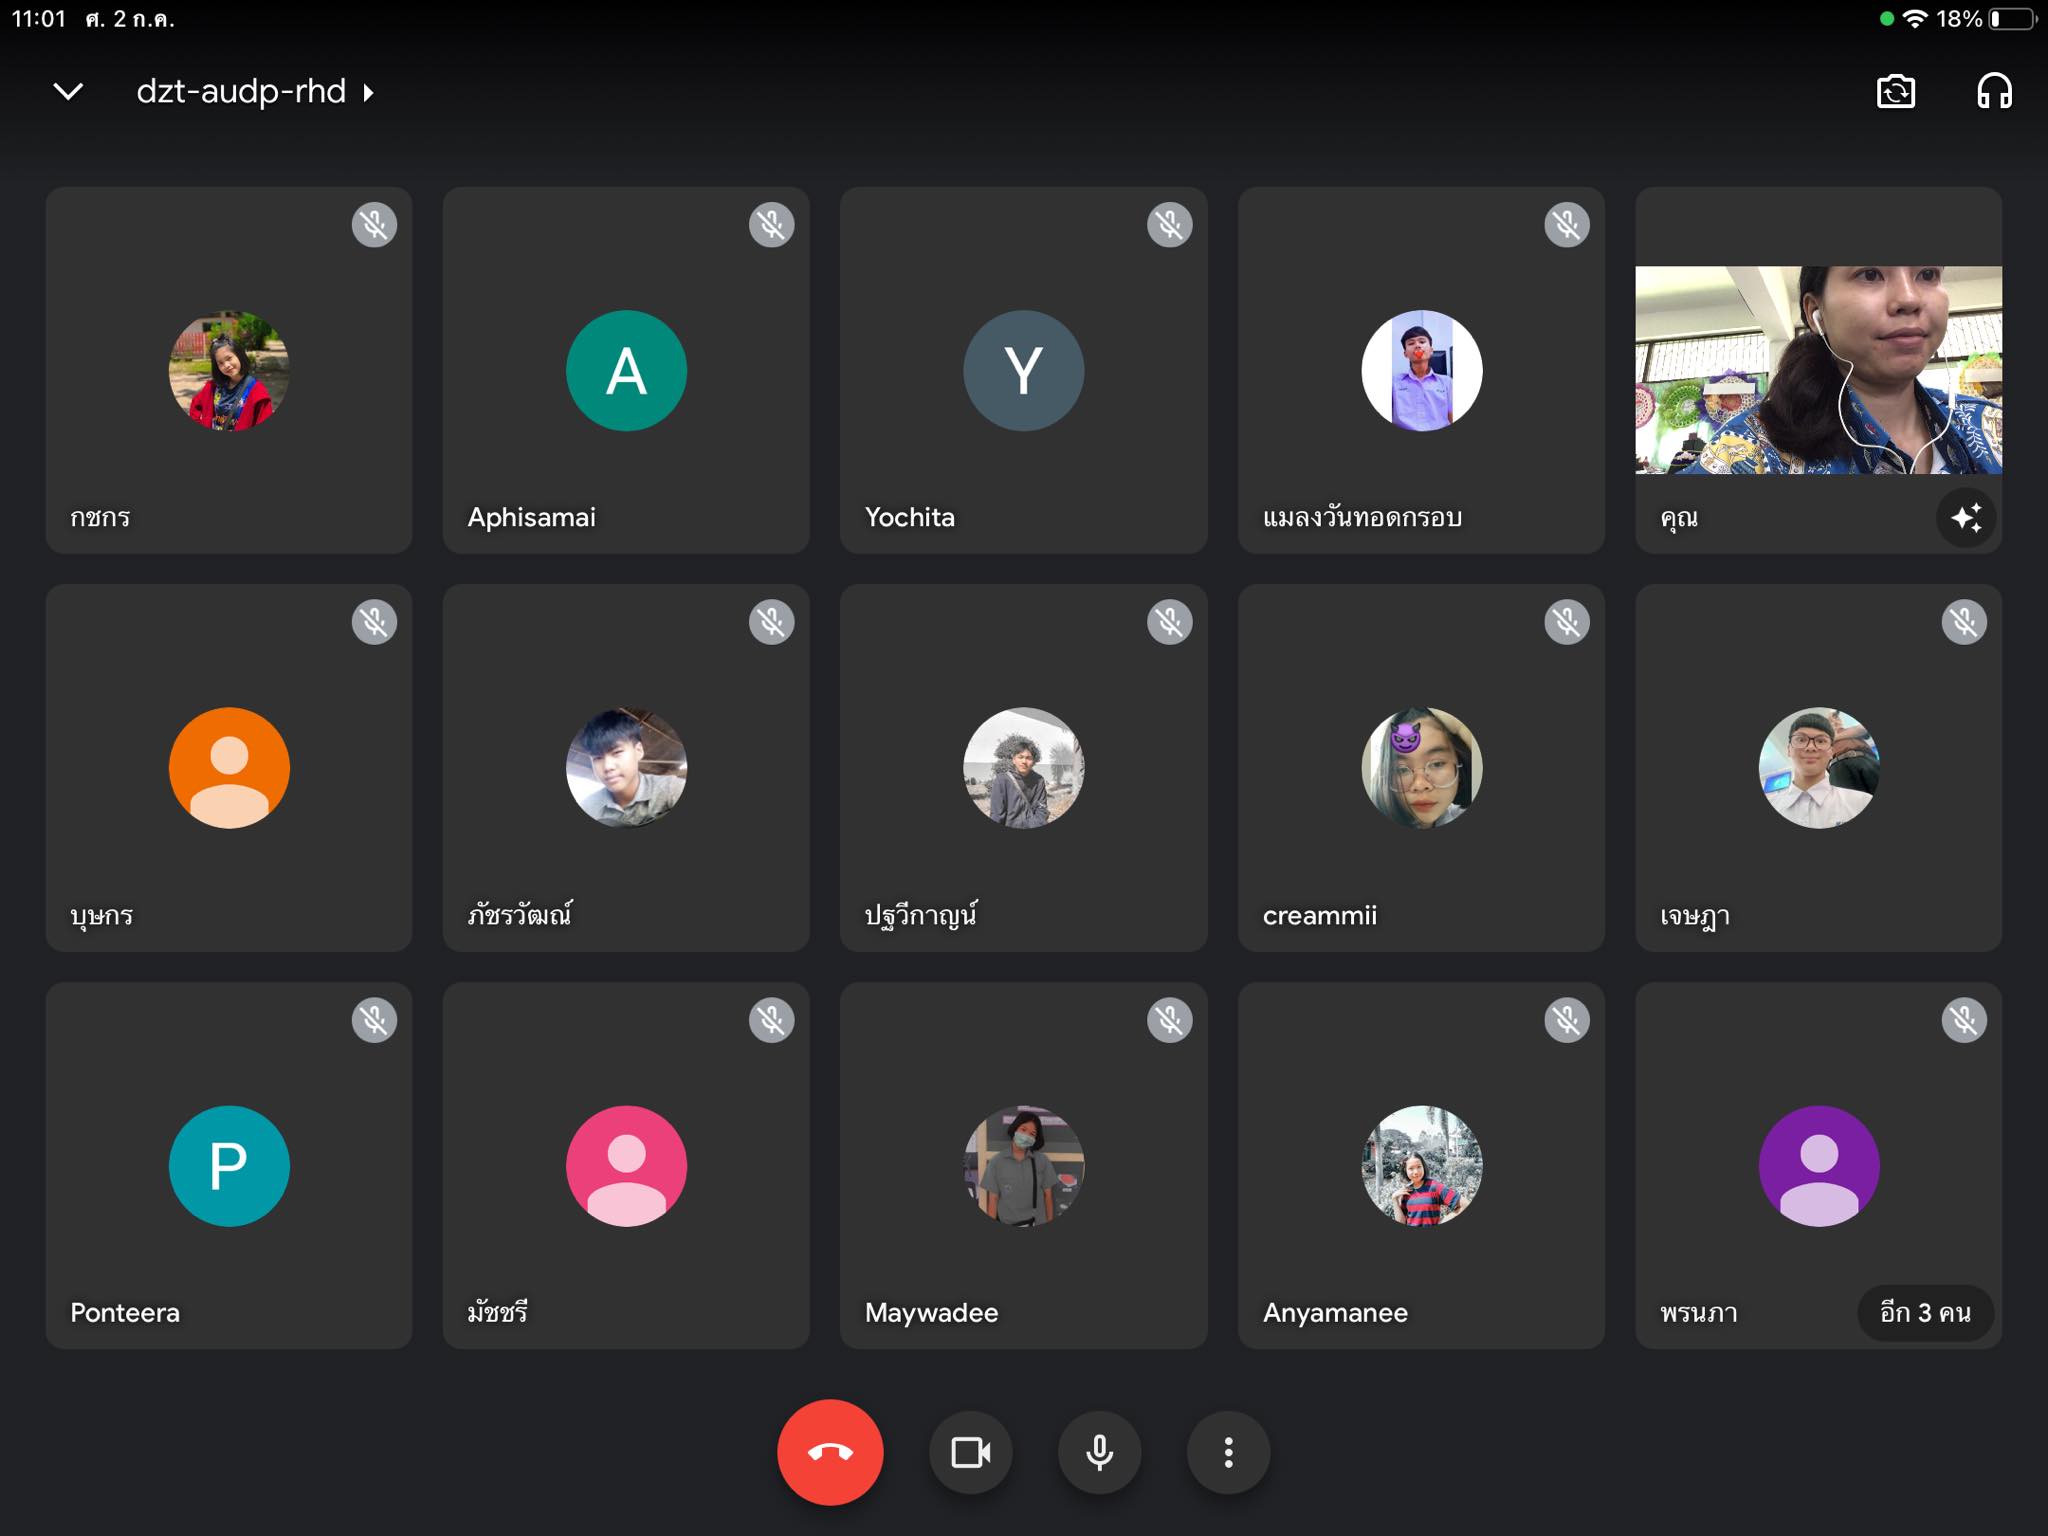Switch camera with the flip camera icon

1896,92
